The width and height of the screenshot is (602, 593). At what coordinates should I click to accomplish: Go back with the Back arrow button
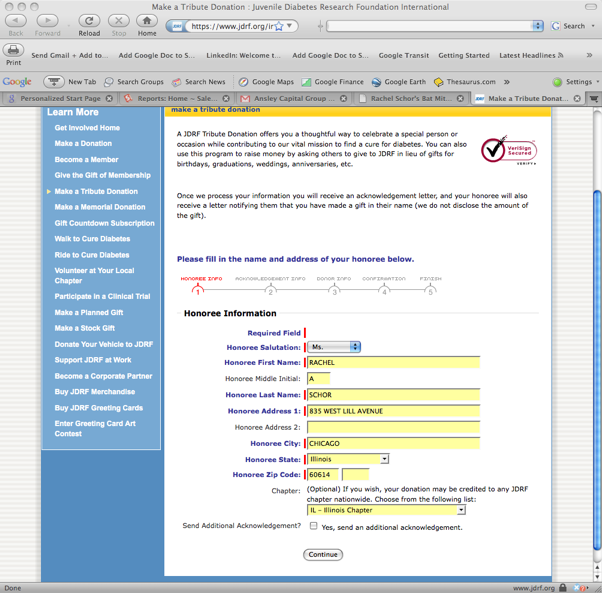click(x=16, y=21)
